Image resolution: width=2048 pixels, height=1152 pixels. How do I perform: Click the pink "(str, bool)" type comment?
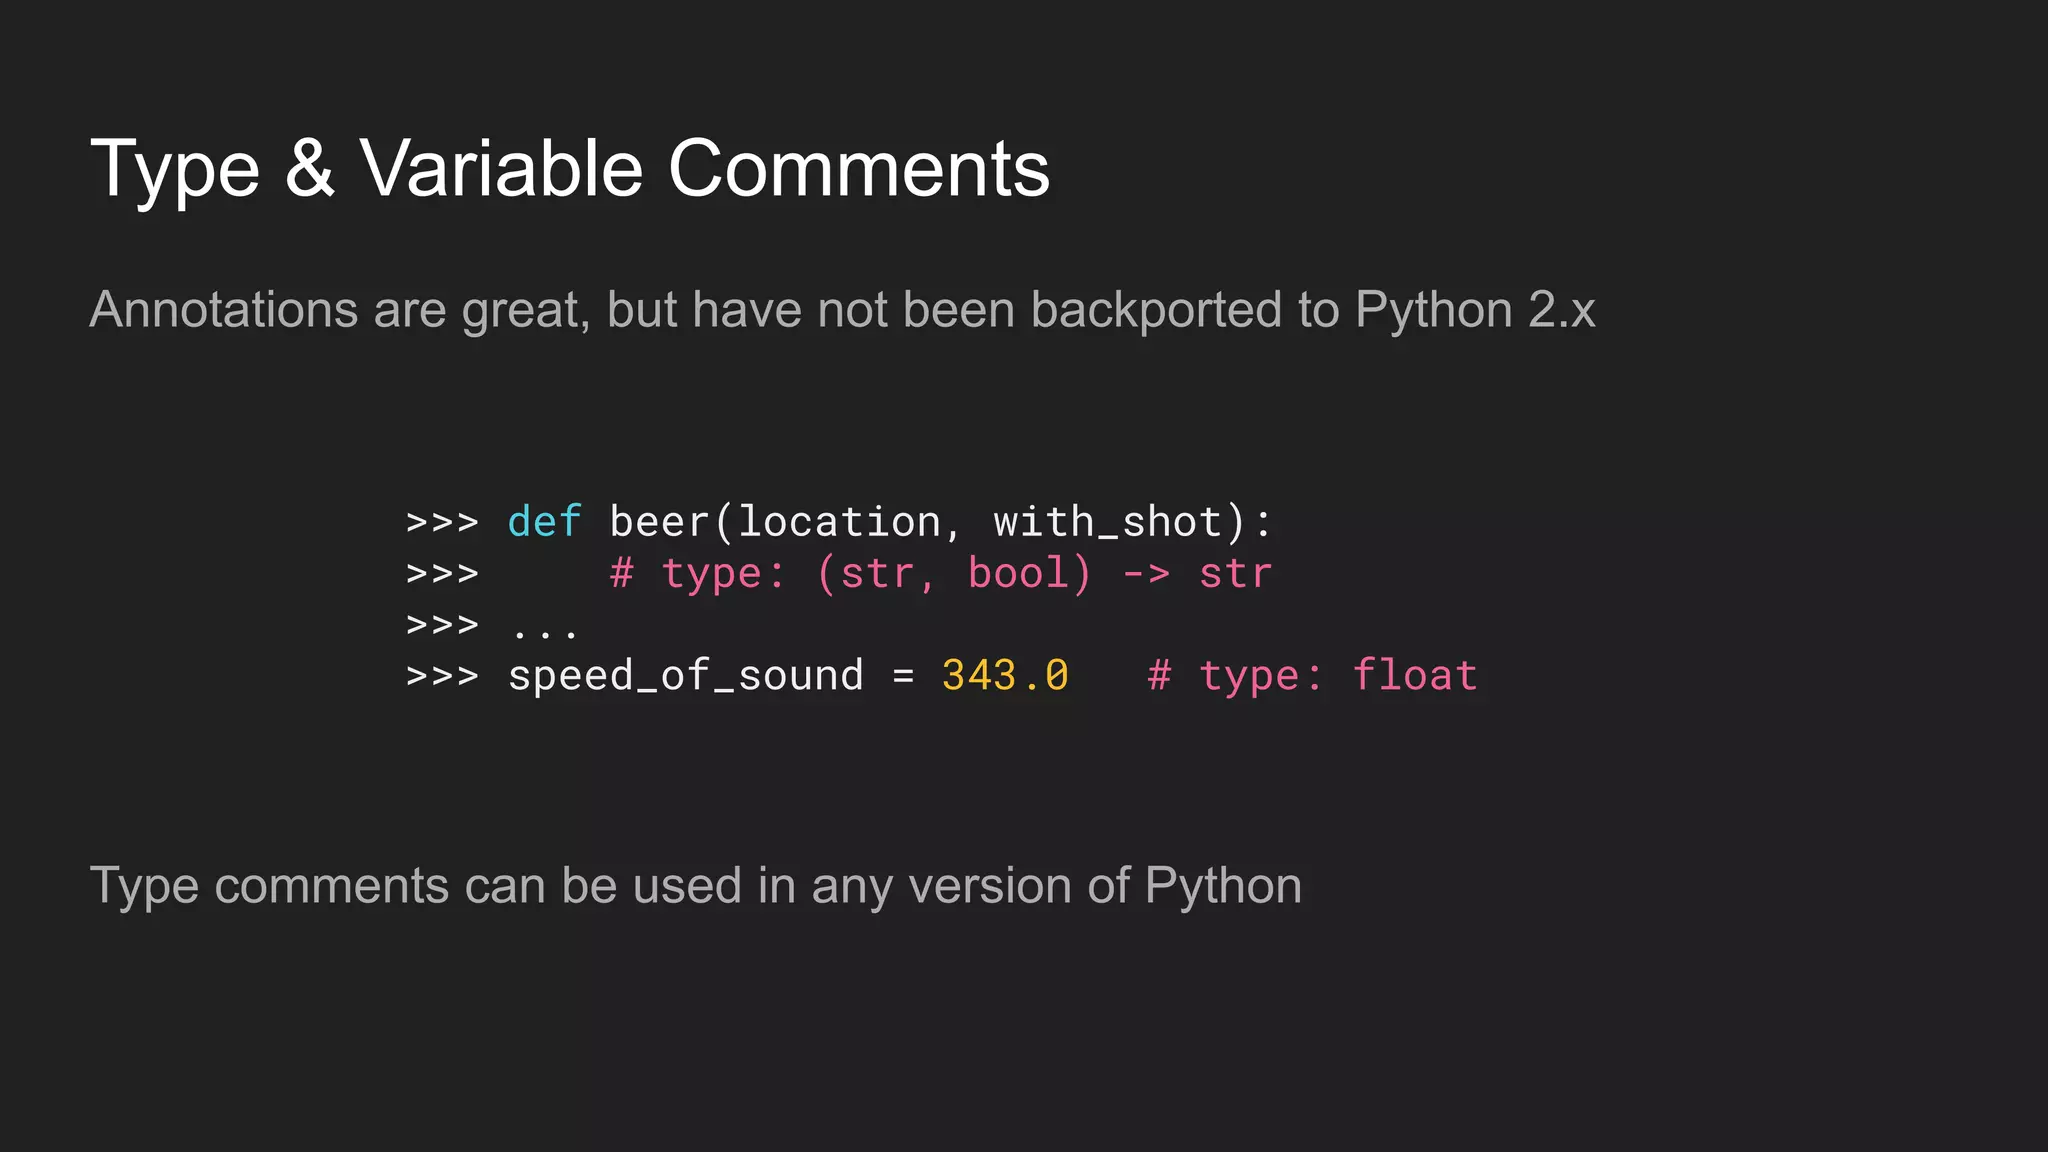click(x=953, y=574)
